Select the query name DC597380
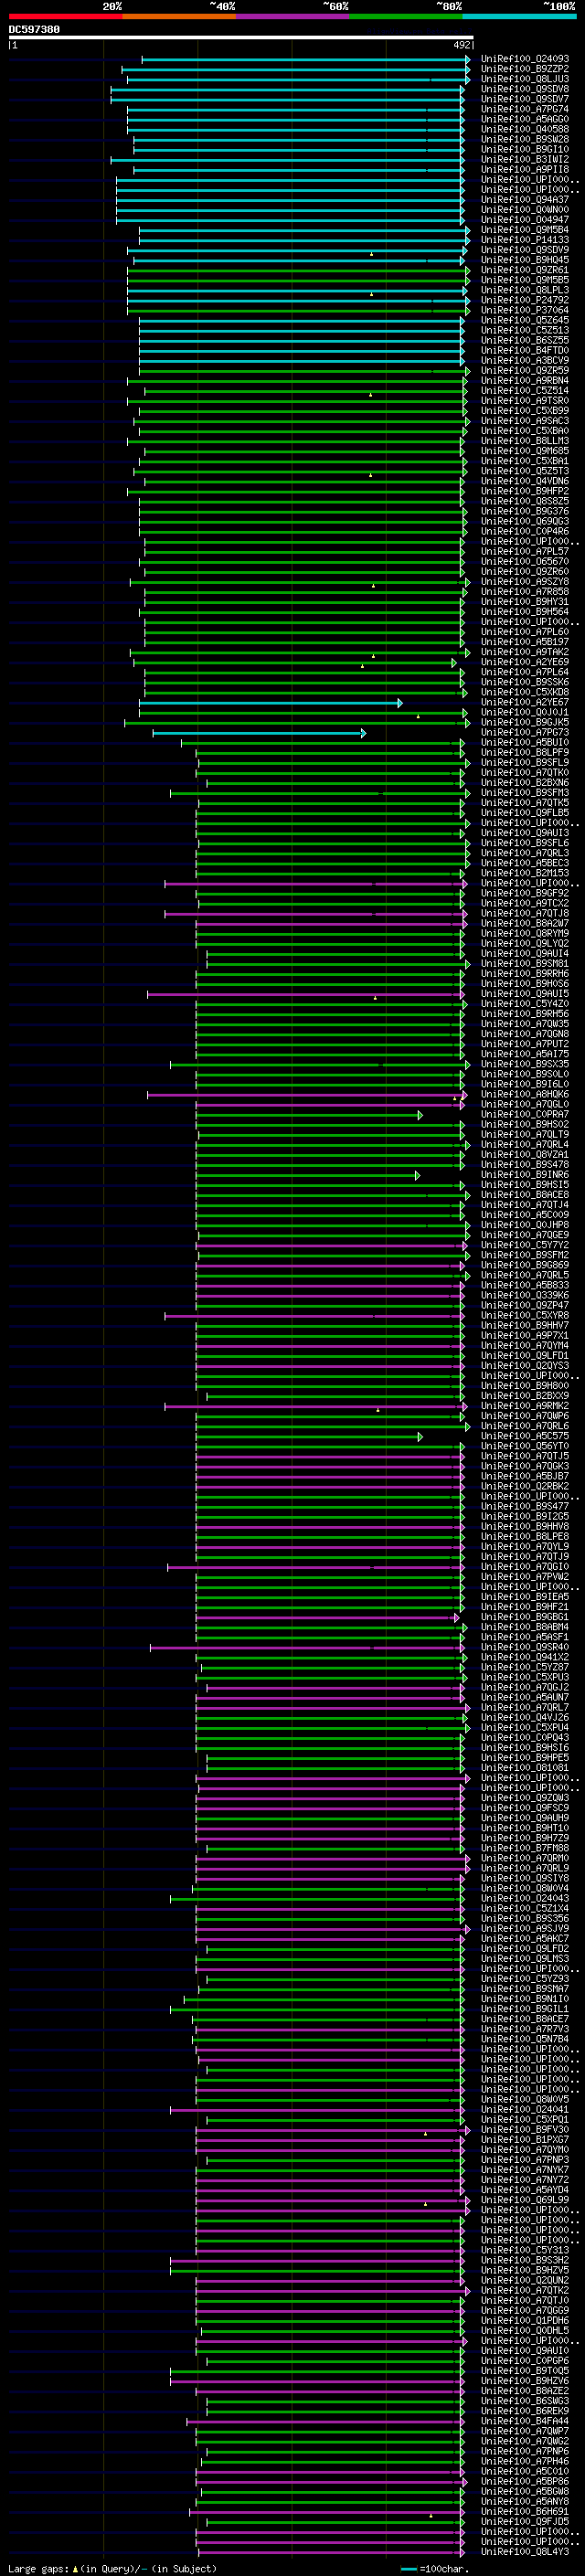This screenshot has width=585, height=2576. pyautogui.click(x=34, y=30)
